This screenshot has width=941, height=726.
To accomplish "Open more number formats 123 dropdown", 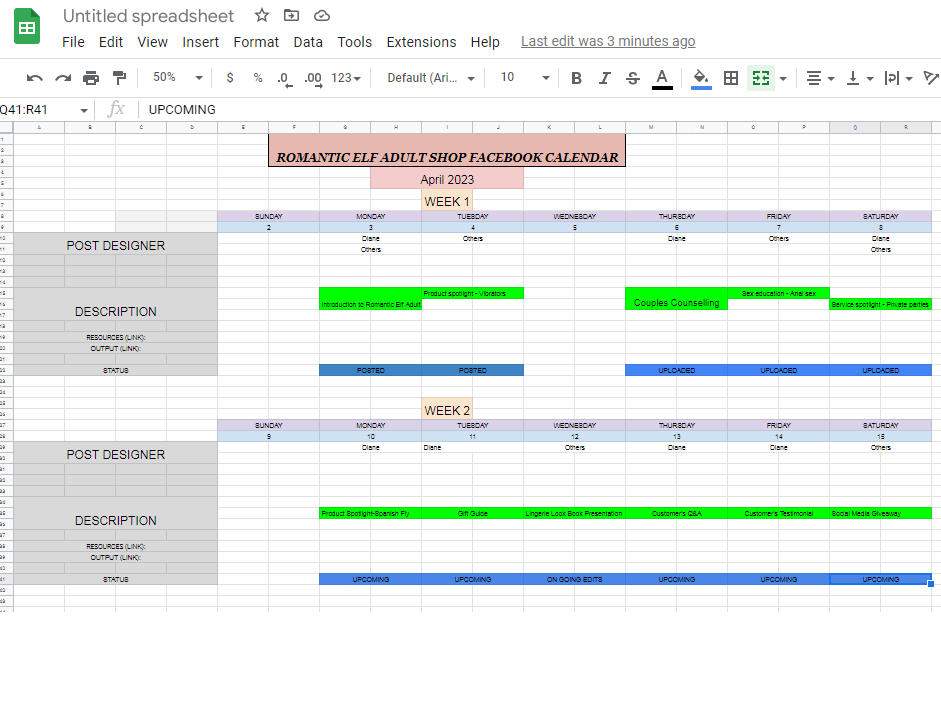I will tap(346, 78).
